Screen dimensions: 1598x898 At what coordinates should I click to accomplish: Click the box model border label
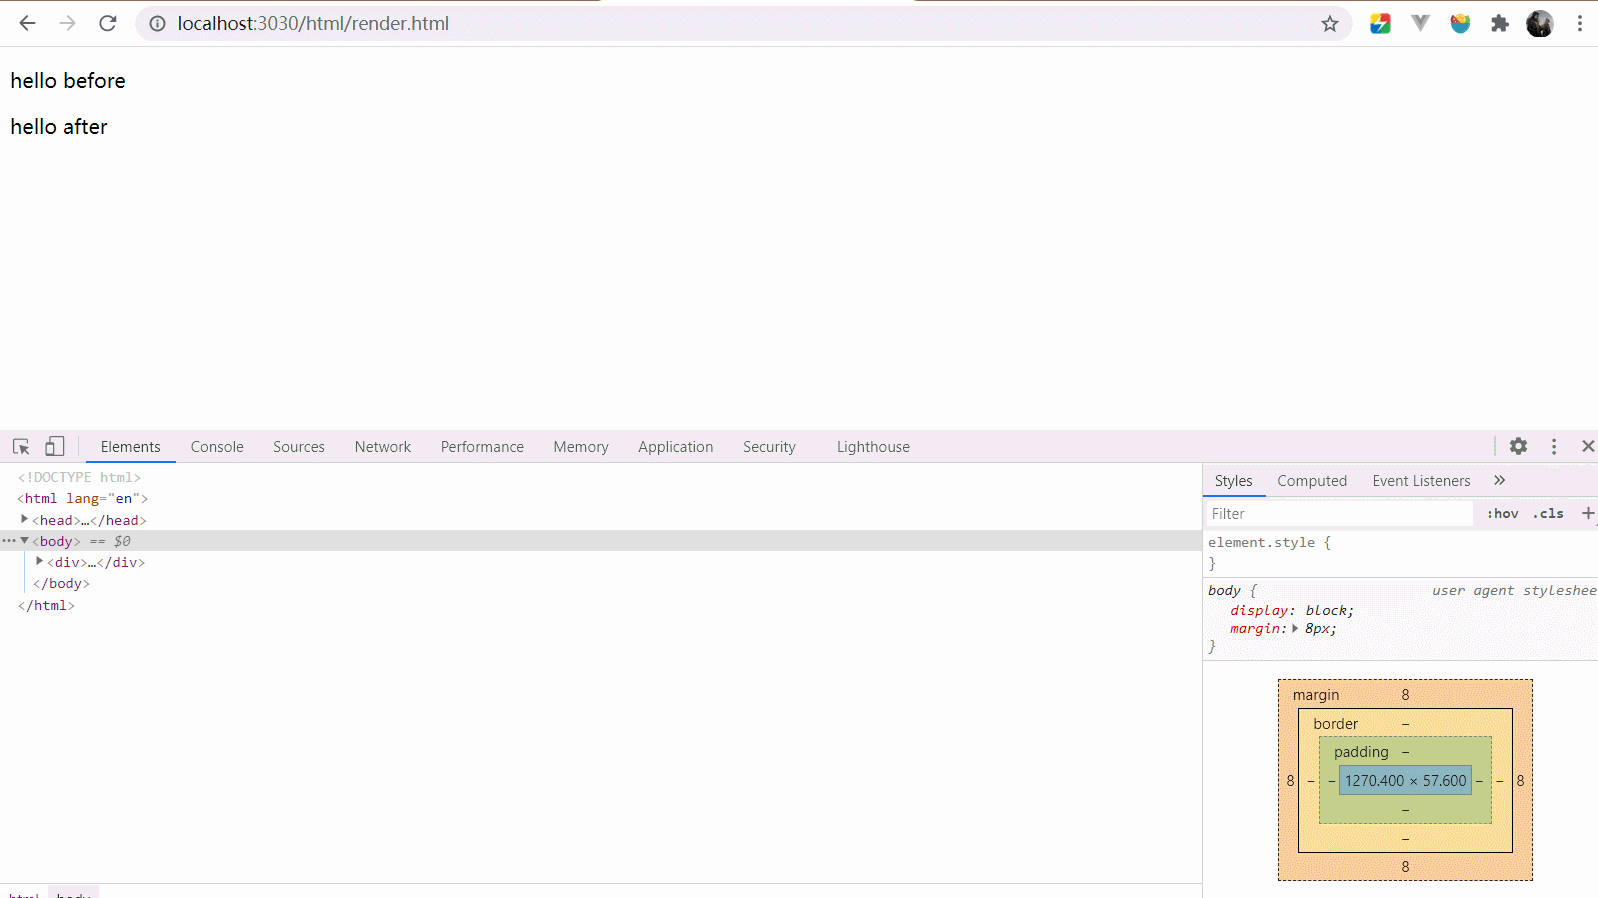pos(1335,724)
